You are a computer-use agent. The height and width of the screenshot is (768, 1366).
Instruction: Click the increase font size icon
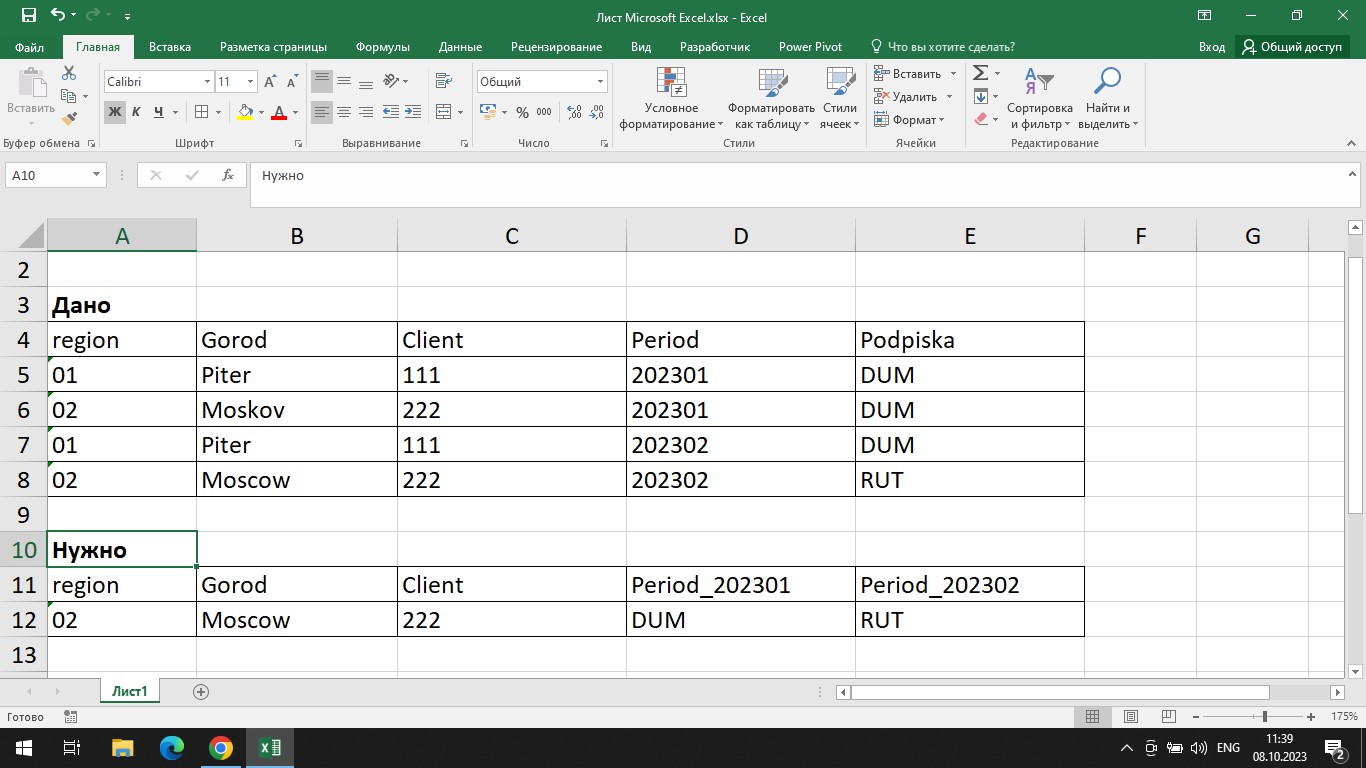pos(270,82)
